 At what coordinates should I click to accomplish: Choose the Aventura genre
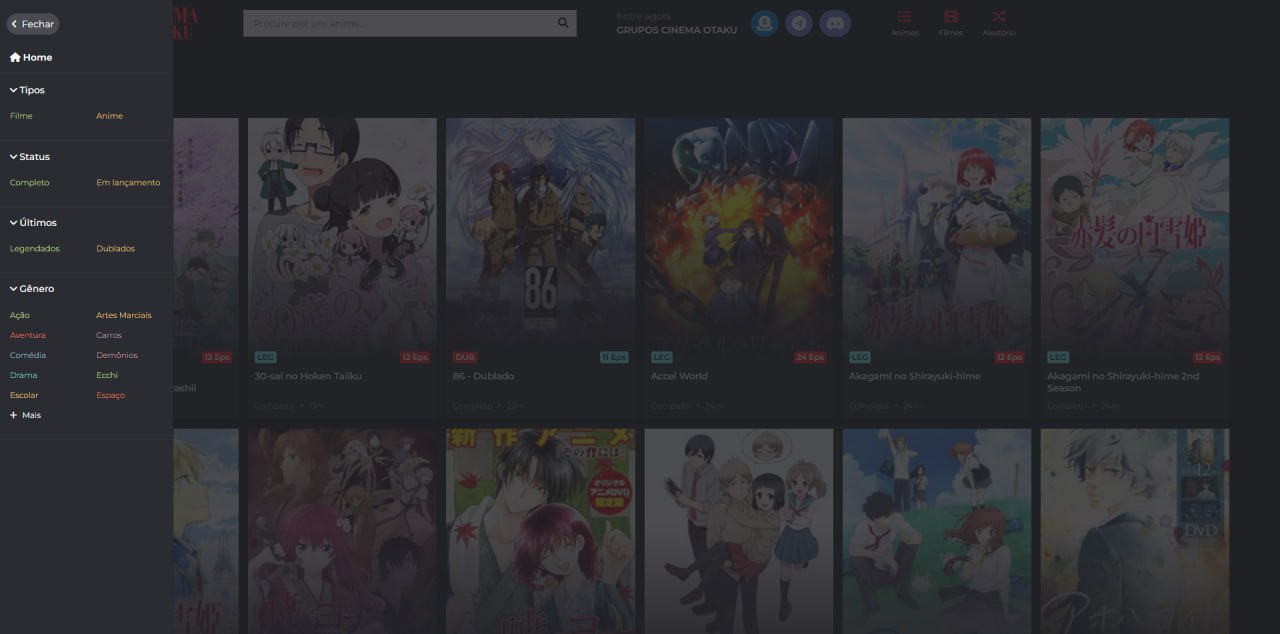coord(28,335)
